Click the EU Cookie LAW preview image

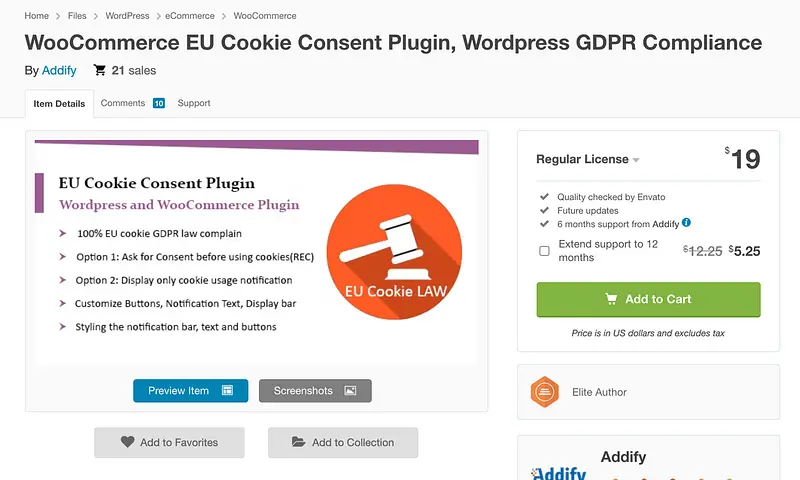point(257,252)
